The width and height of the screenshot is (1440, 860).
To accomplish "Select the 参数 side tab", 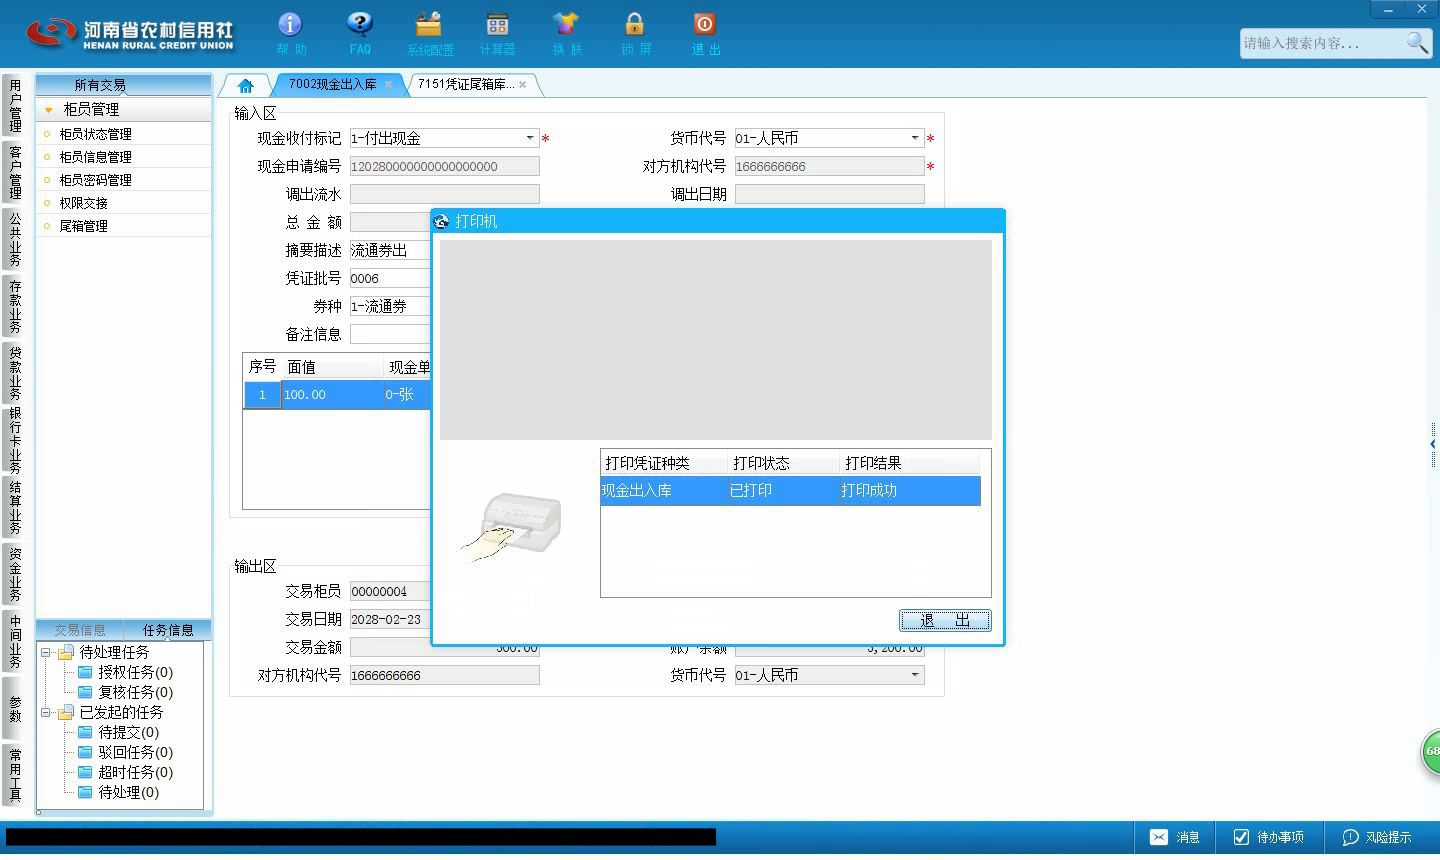I will (14, 708).
